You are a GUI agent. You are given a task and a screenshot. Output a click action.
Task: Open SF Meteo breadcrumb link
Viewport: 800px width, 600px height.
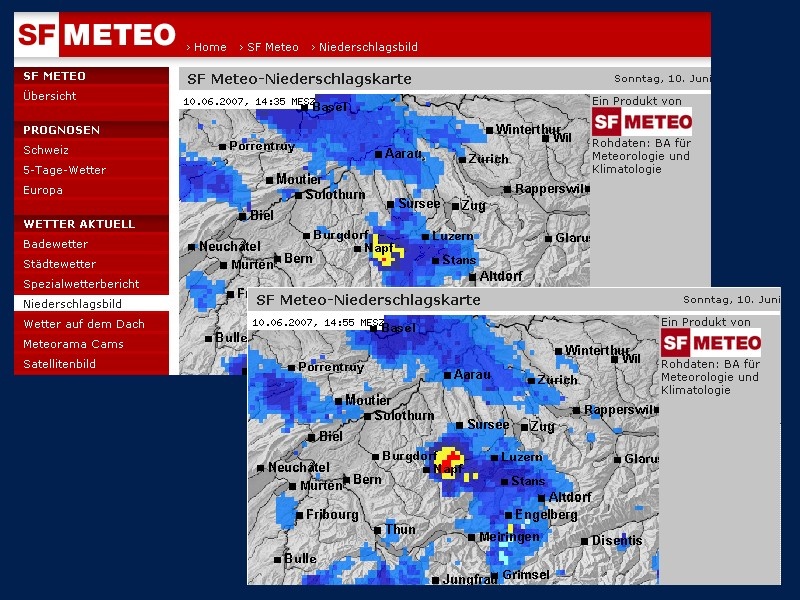click(272, 47)
